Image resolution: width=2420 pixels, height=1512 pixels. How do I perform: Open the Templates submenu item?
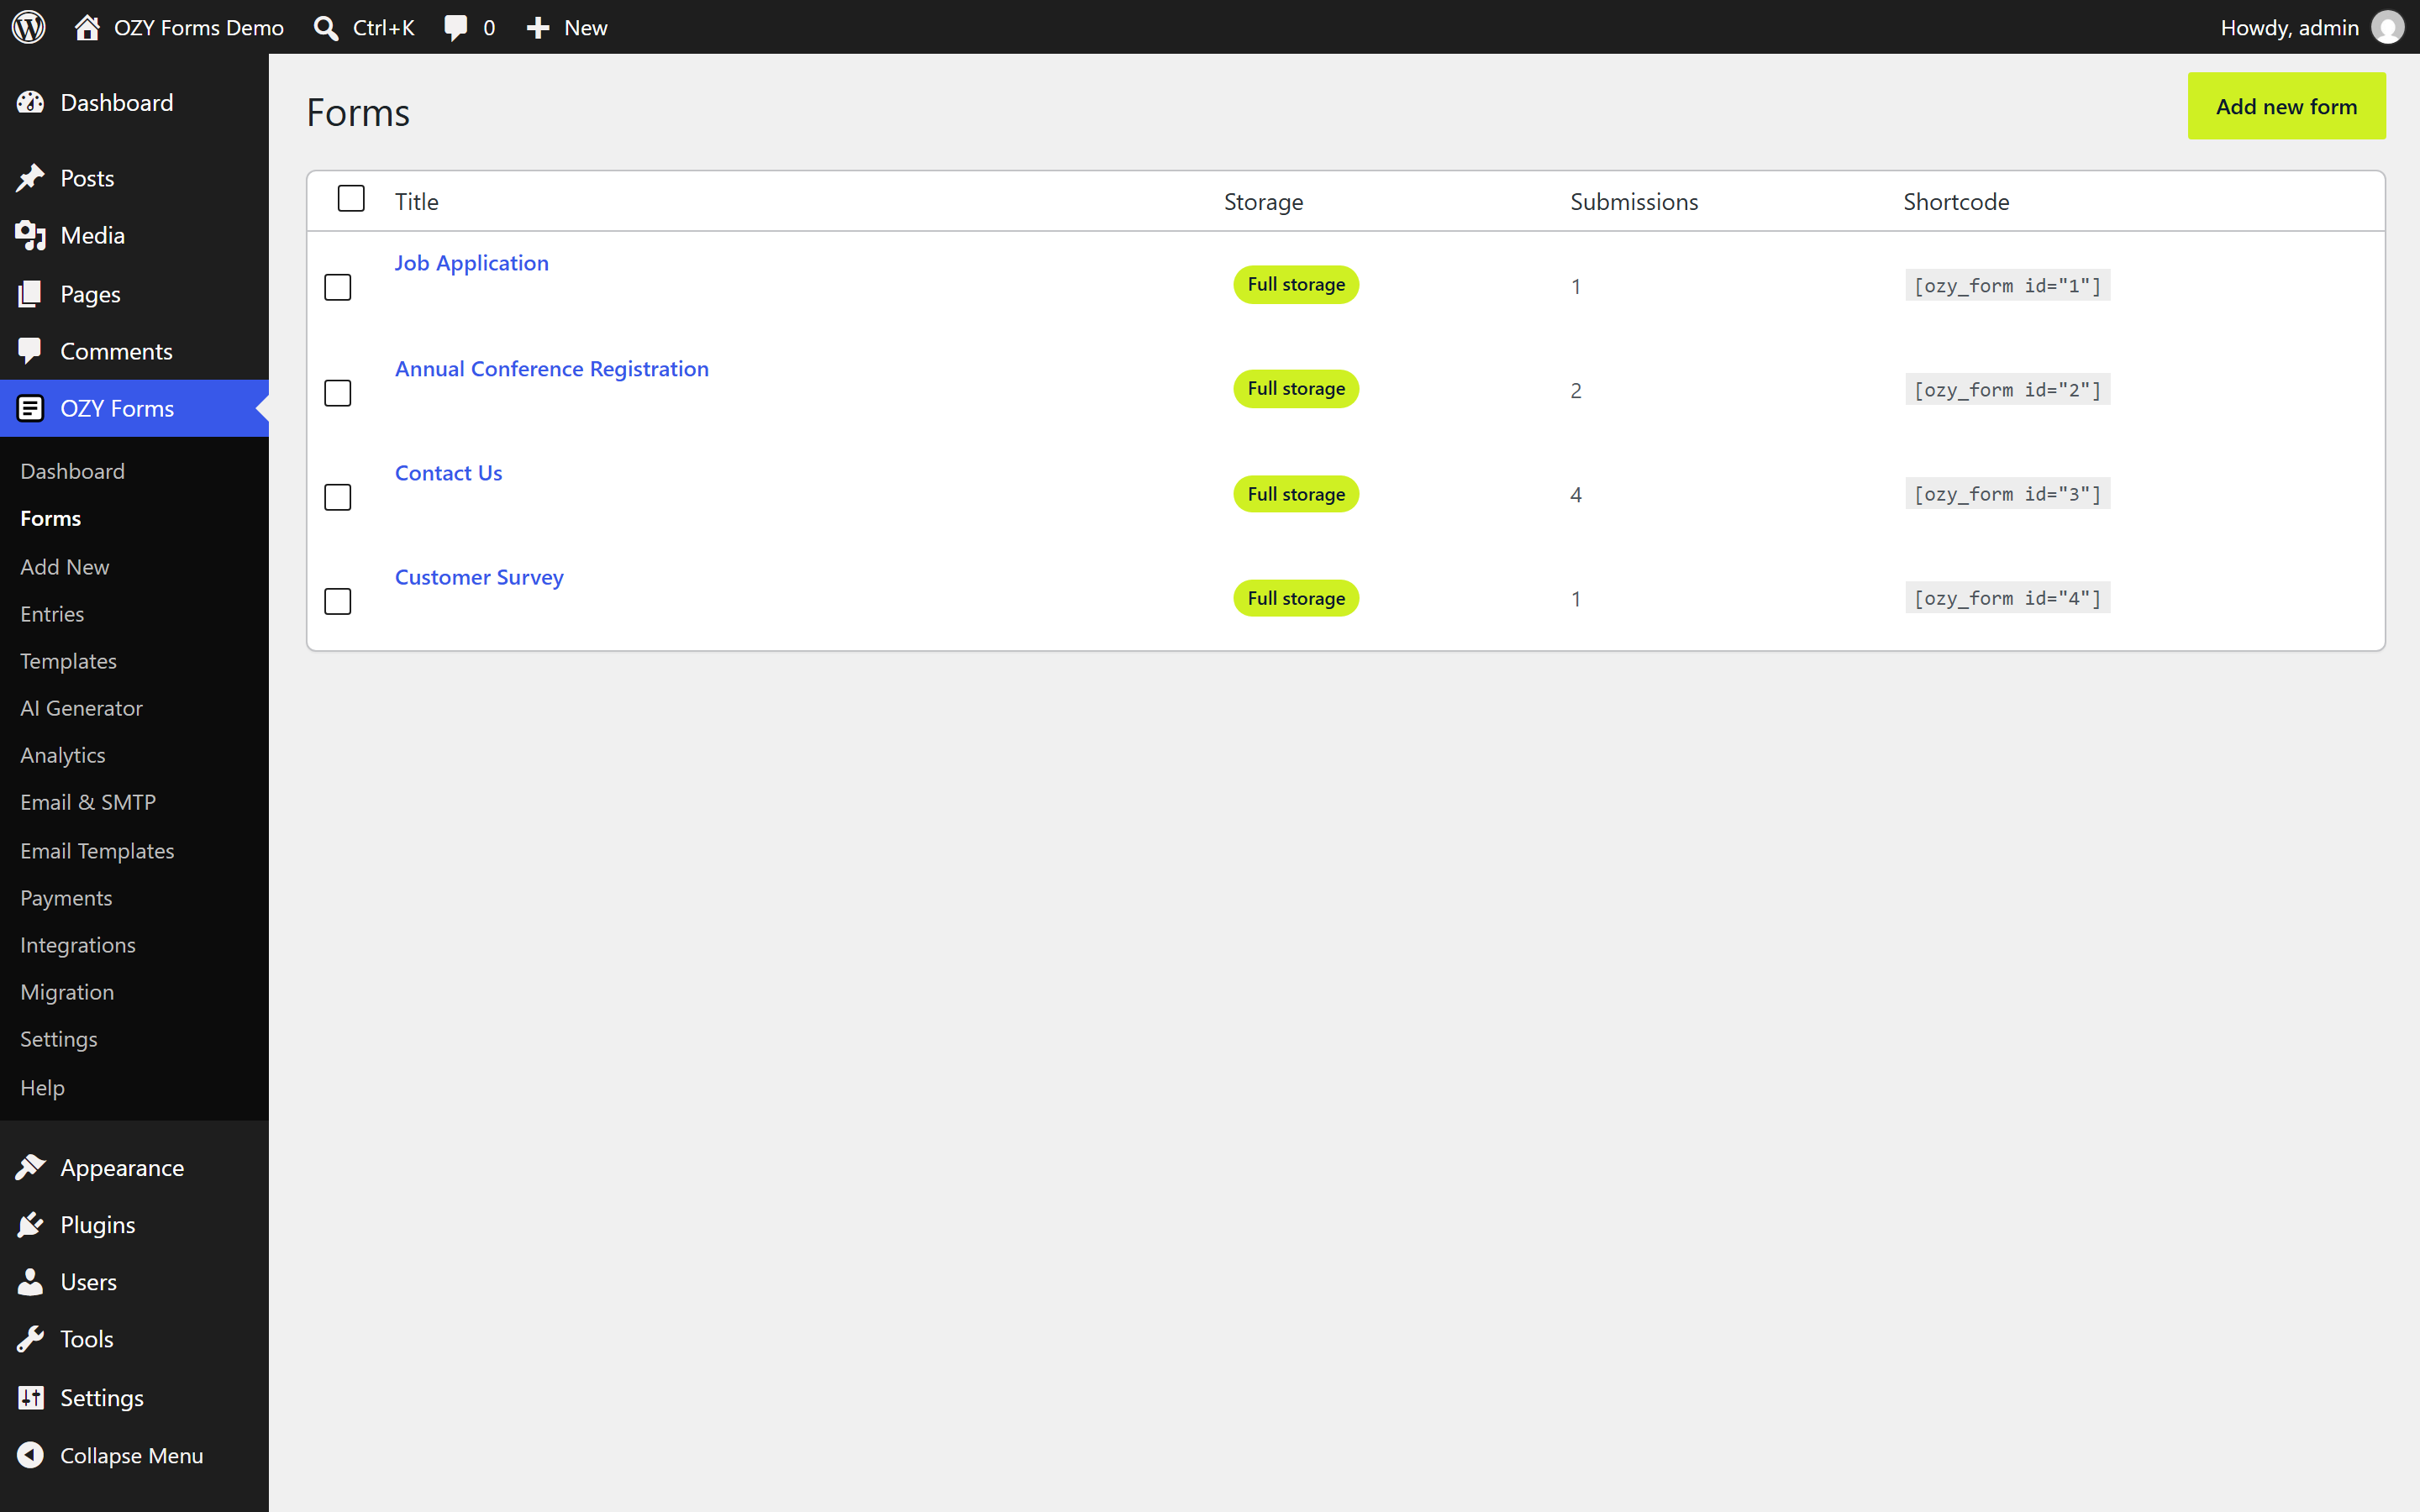68,661
